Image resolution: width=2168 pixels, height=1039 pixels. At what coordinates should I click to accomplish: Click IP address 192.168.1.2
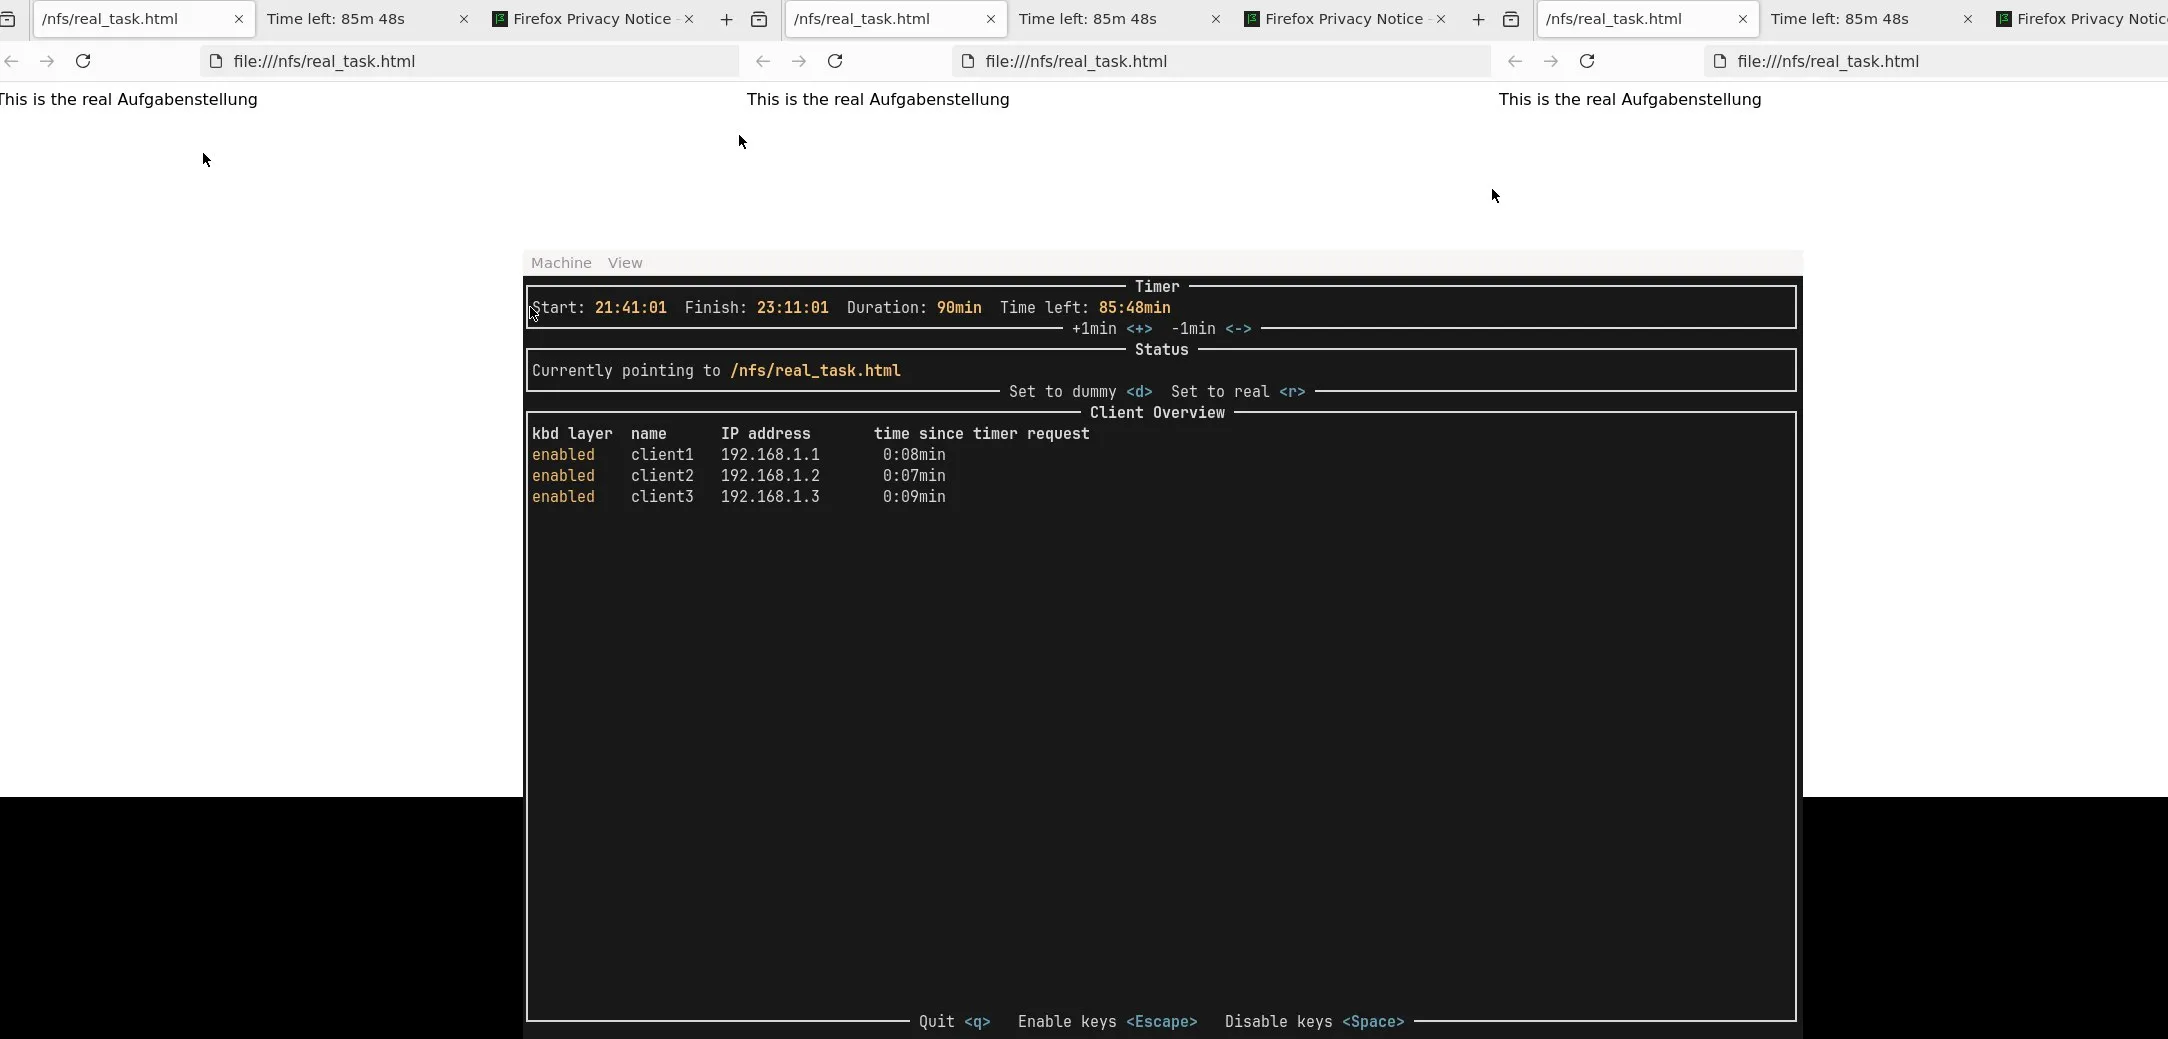770,476
